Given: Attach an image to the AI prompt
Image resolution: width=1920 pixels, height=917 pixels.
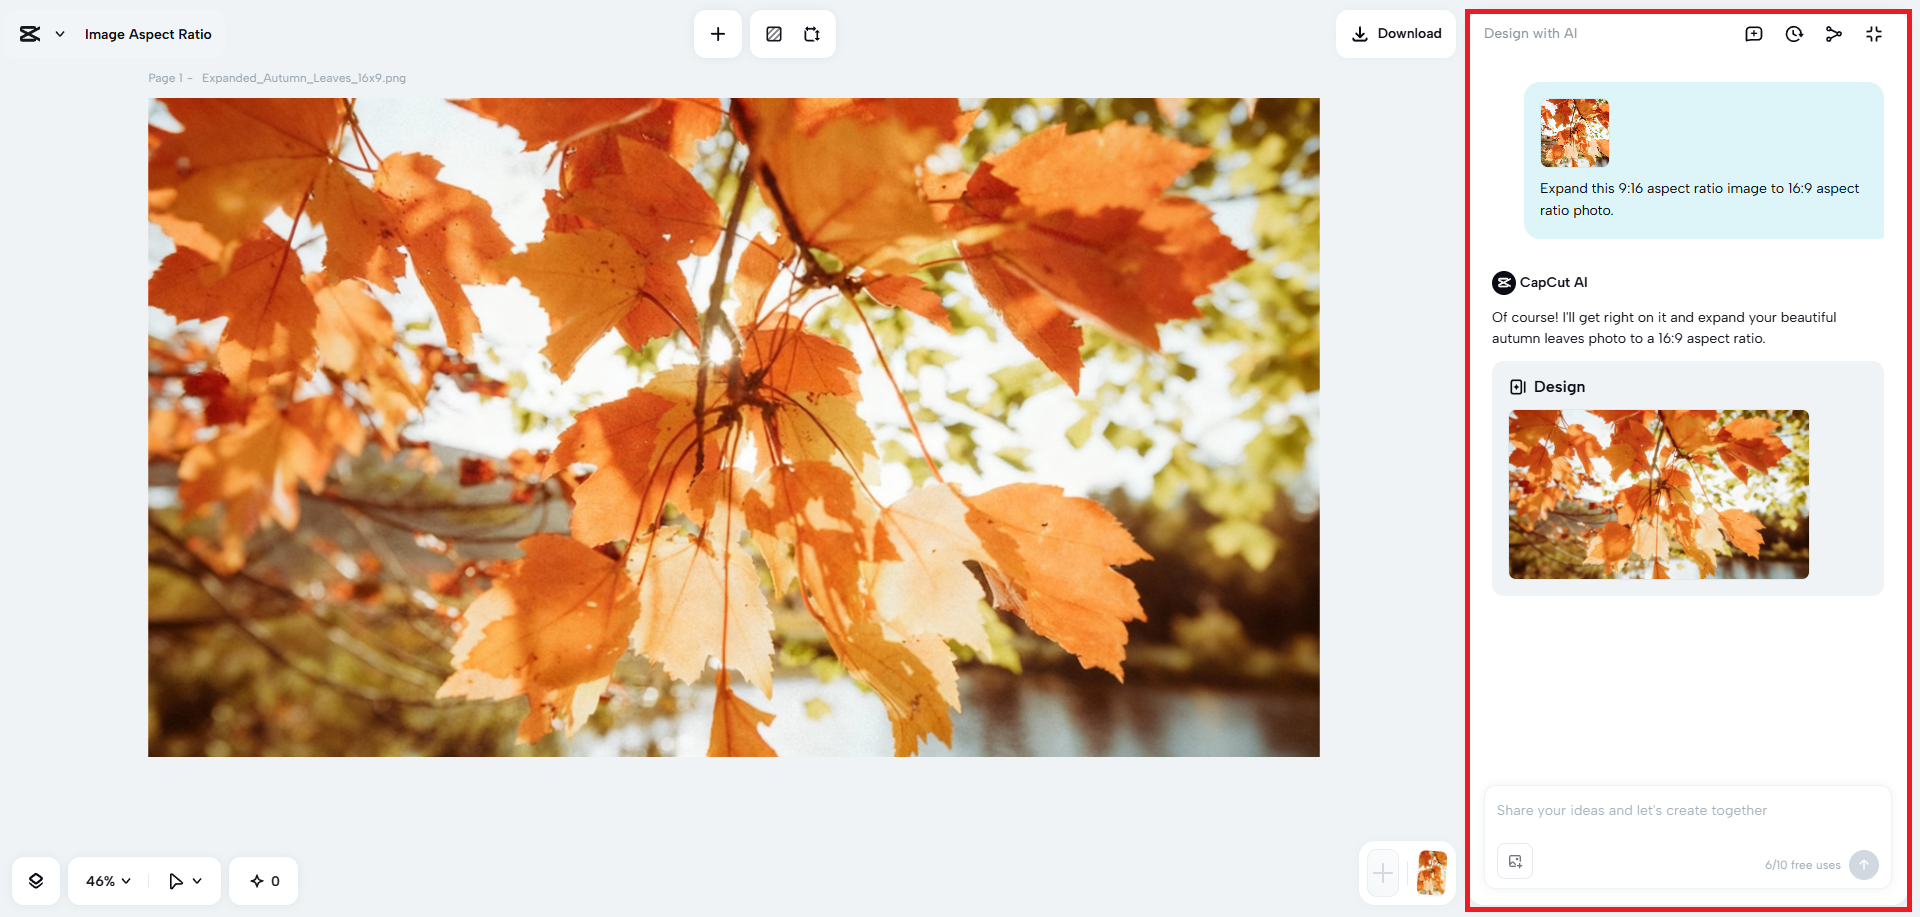Looking at the screenshot, I should (1515, 861).
